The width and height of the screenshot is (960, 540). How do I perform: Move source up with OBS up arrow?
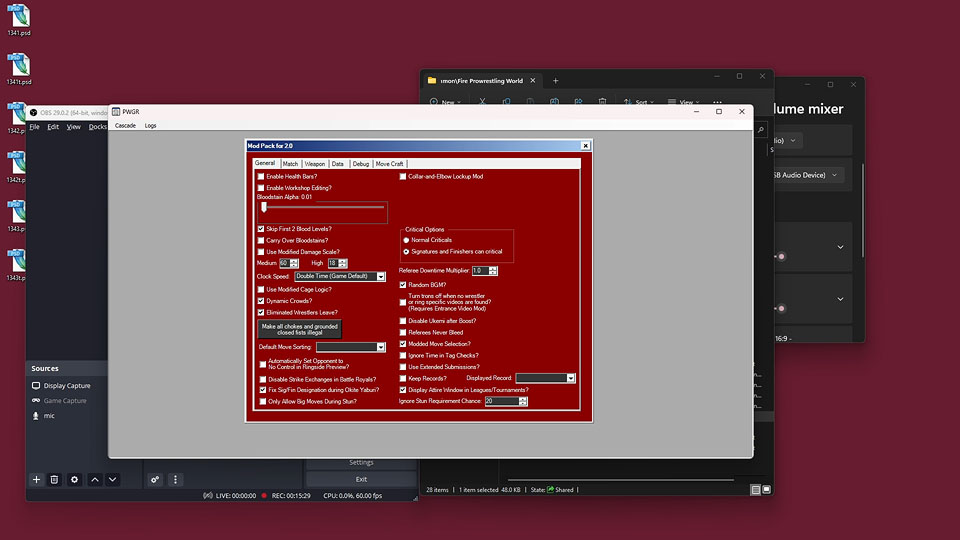pos(95,479)
